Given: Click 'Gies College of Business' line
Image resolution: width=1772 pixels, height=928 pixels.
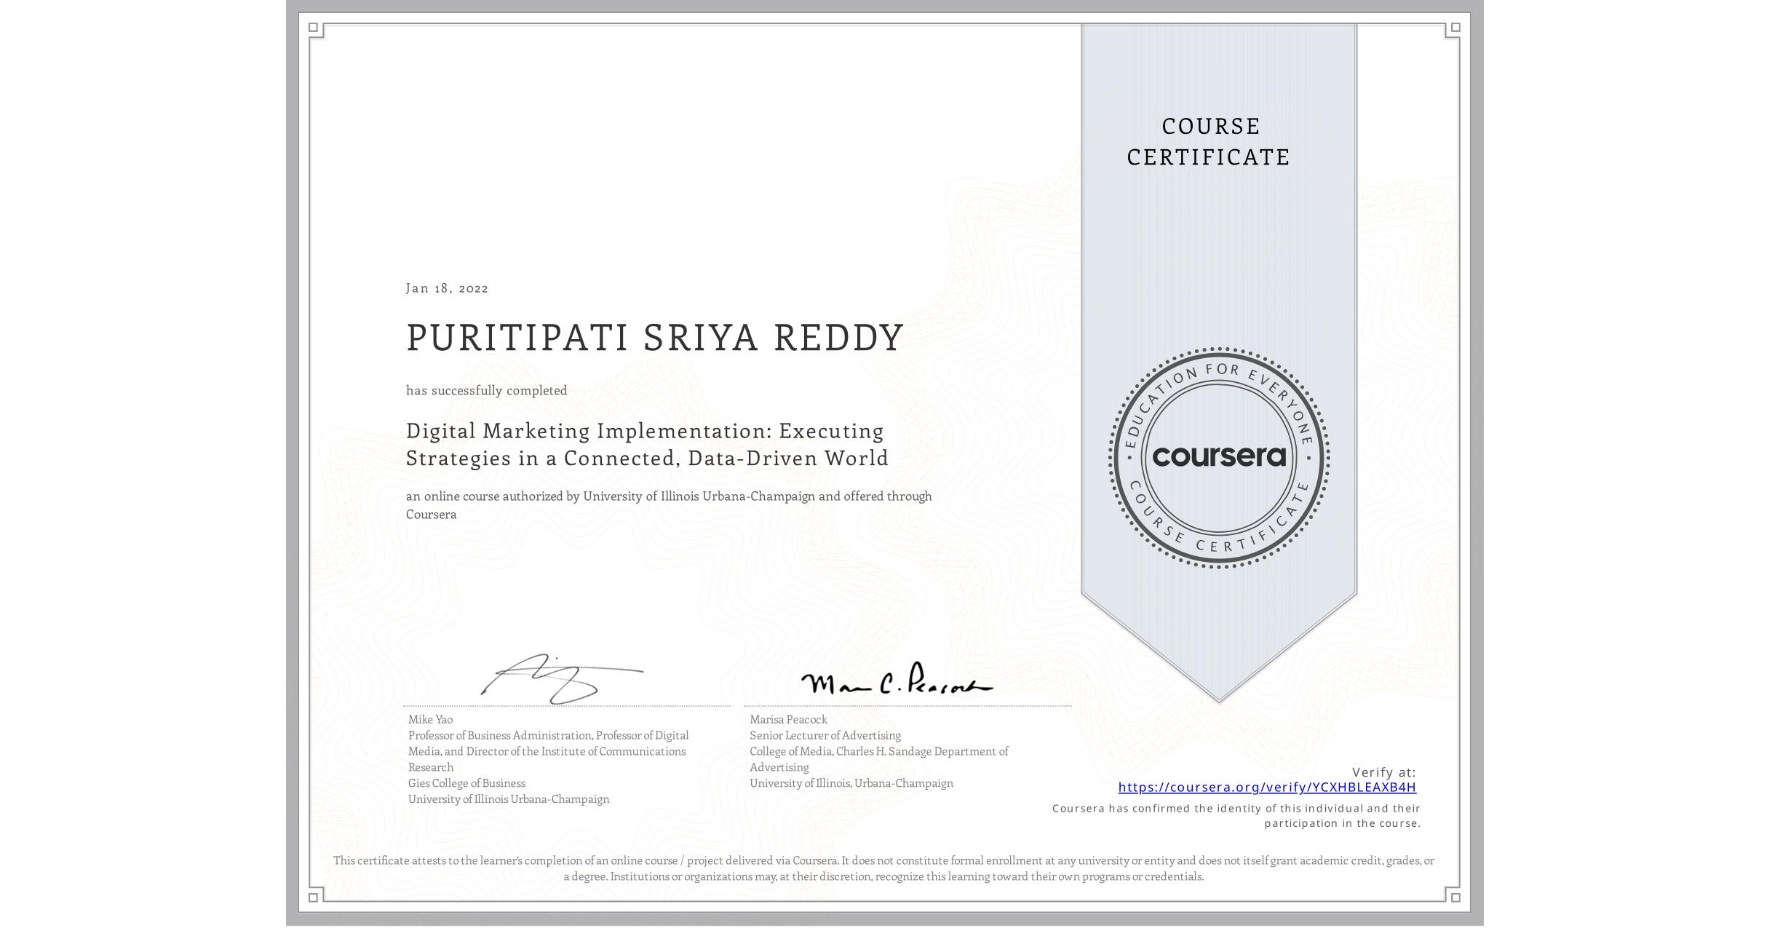Looking at the screenshot, I should click(467, 784).
